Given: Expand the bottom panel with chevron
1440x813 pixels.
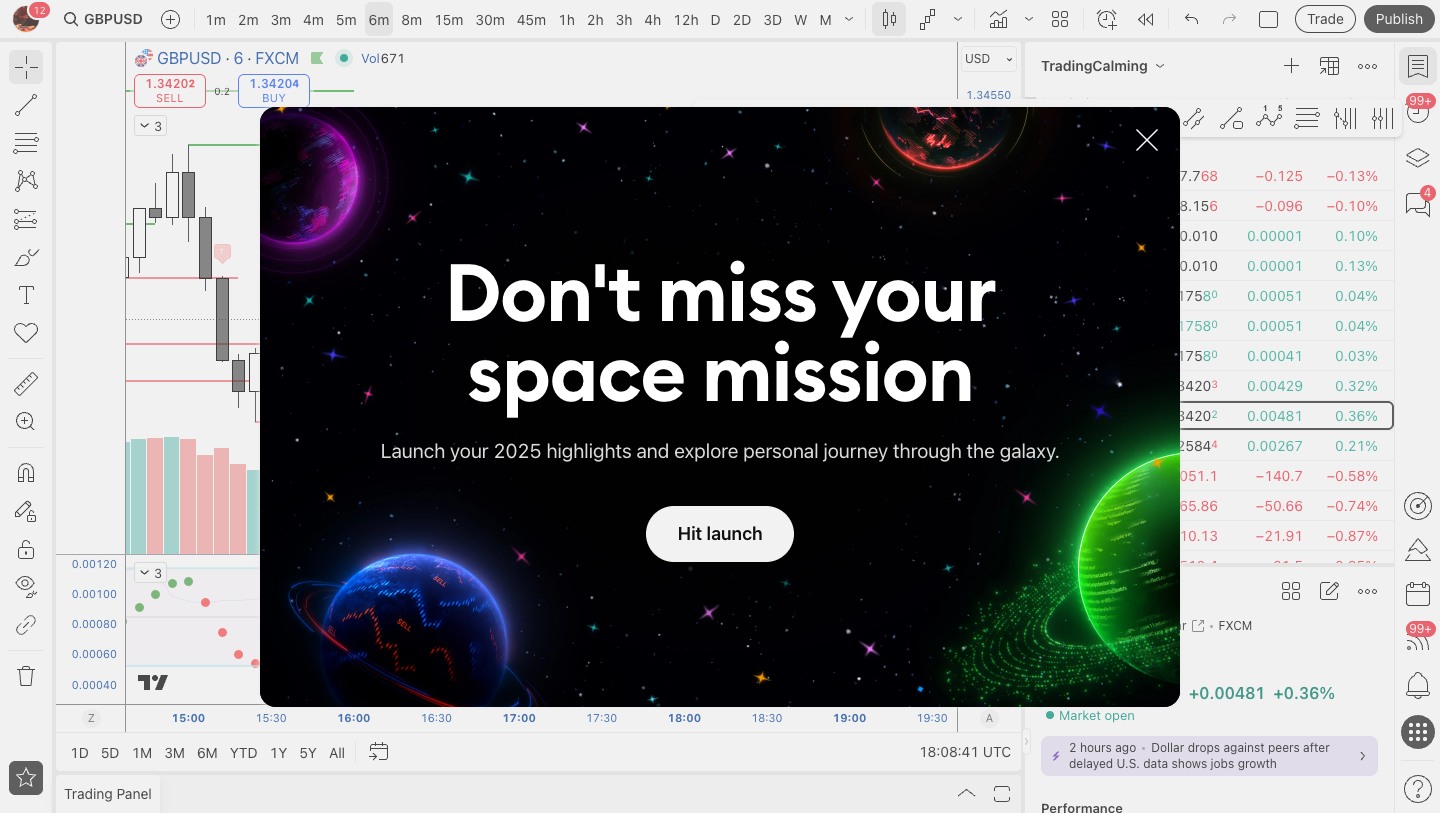Looking at the screenshot, I should point(966,794).
